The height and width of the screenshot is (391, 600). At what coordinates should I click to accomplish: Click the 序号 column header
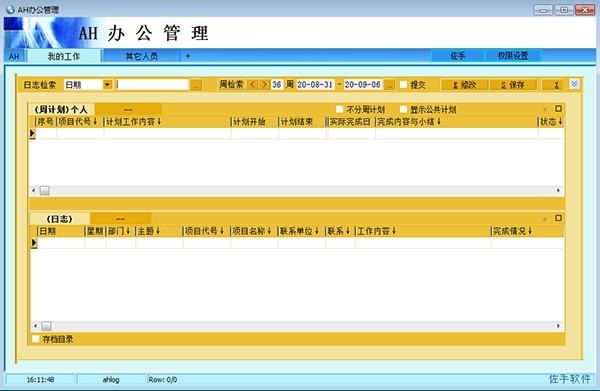coord(46,122)
